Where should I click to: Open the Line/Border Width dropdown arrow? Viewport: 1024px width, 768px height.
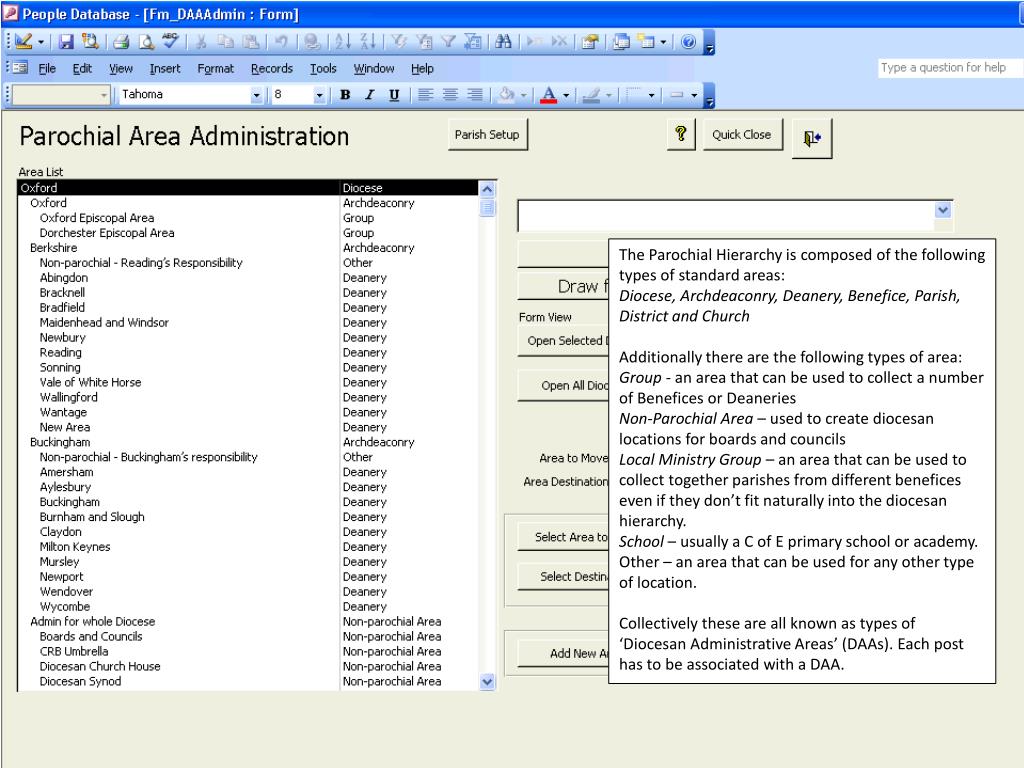tap(651, 95)
